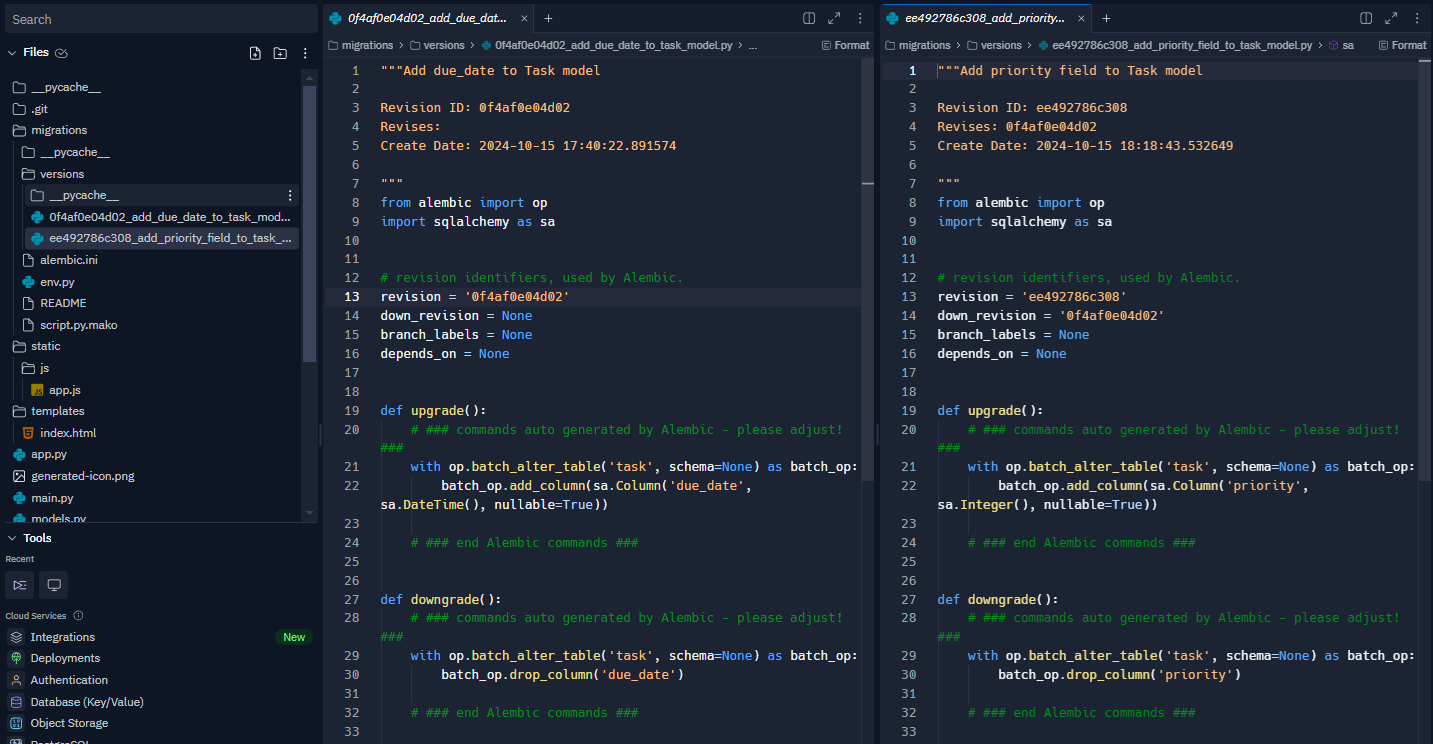
Task: Switch to the 0f4af0e04d02_add_due_date tab
Action: pyautogui.click(x=427, y=18)
